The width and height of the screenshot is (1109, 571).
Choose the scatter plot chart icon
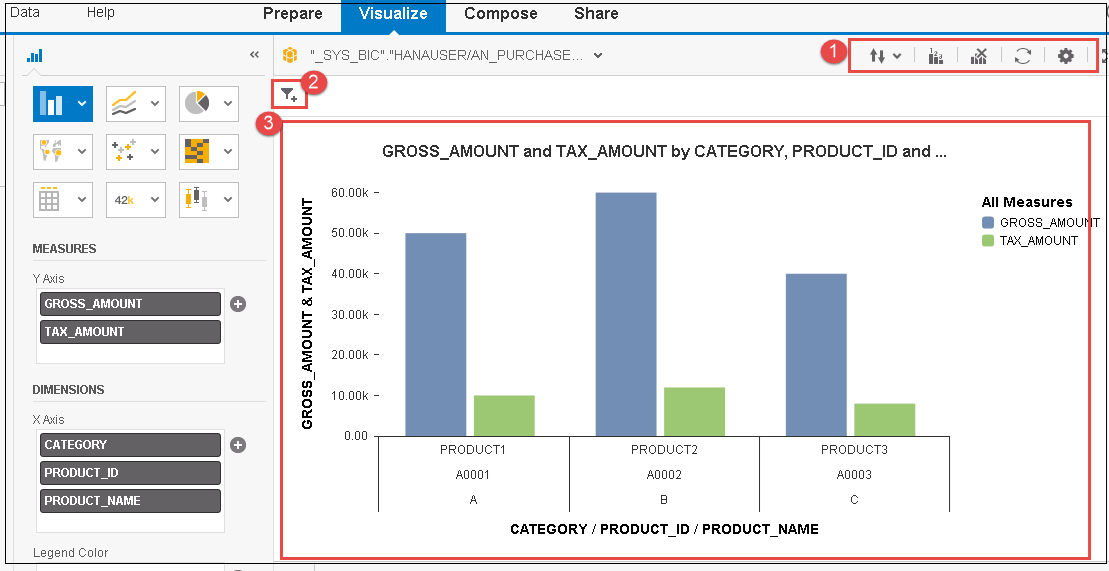(124, 151)
